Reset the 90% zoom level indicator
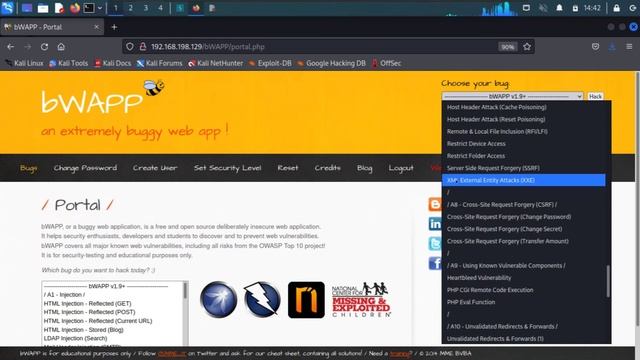 (508, 47)
